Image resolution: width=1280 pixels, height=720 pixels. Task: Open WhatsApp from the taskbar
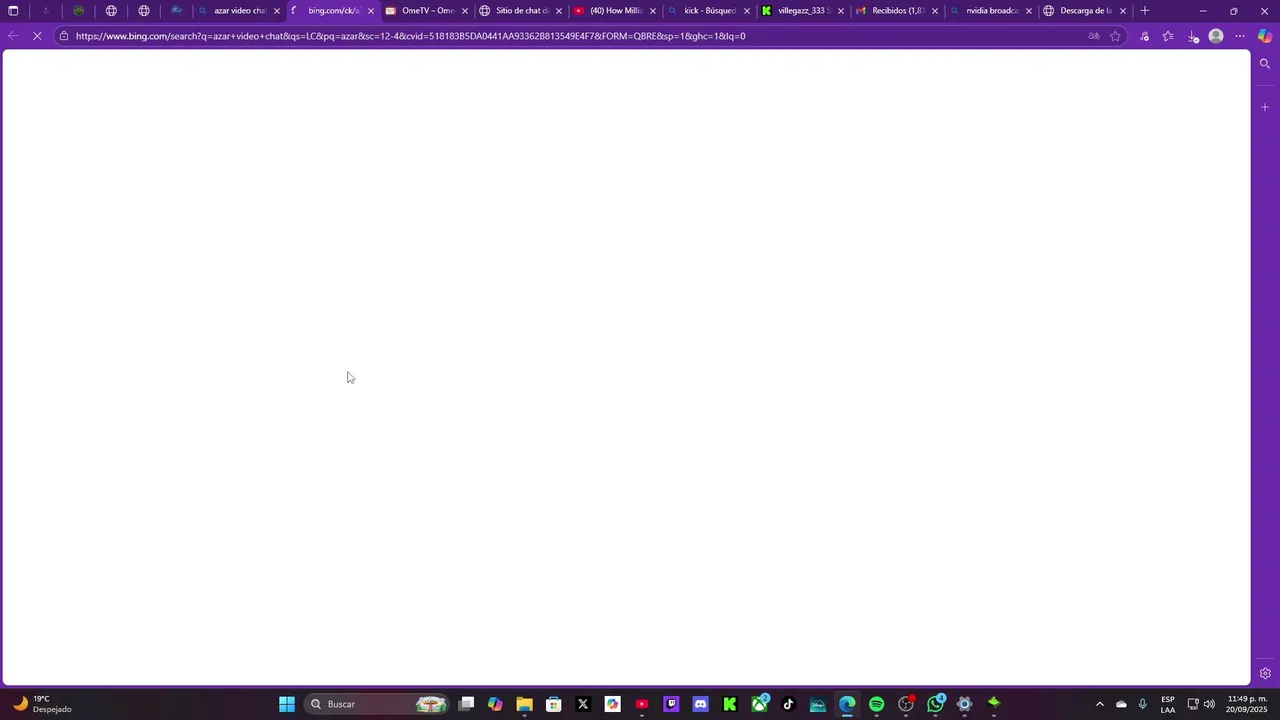pos(936,704)
